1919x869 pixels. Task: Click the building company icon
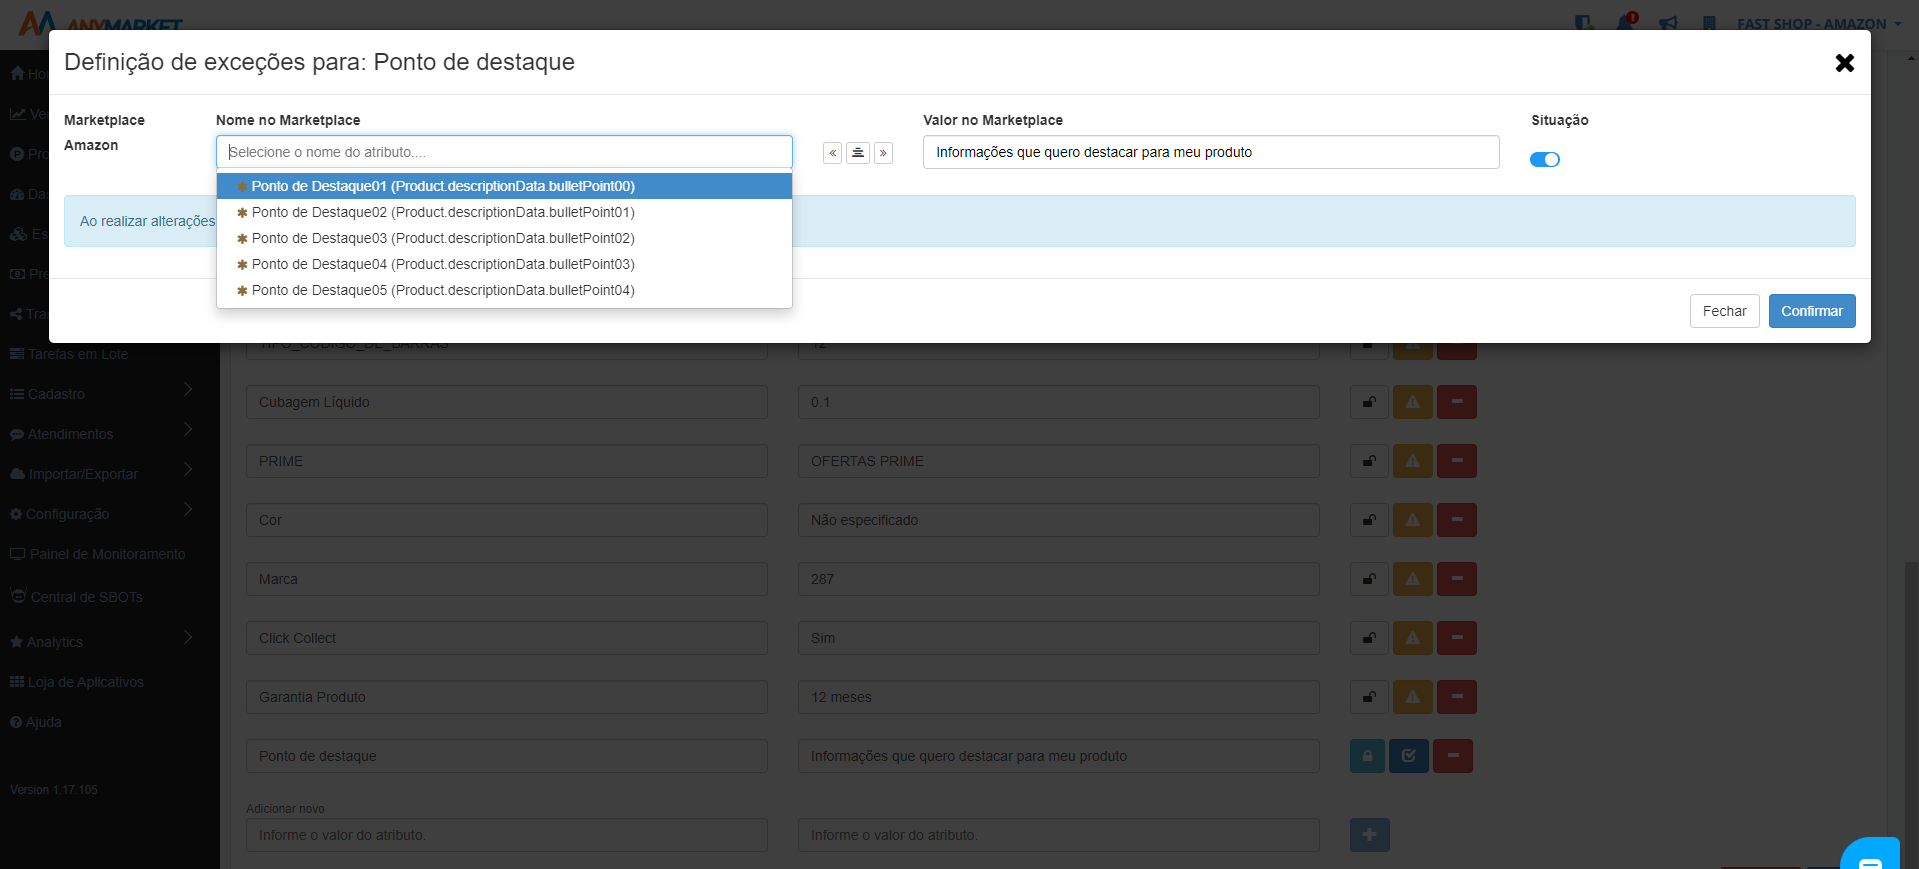(x=1710, y=23)
